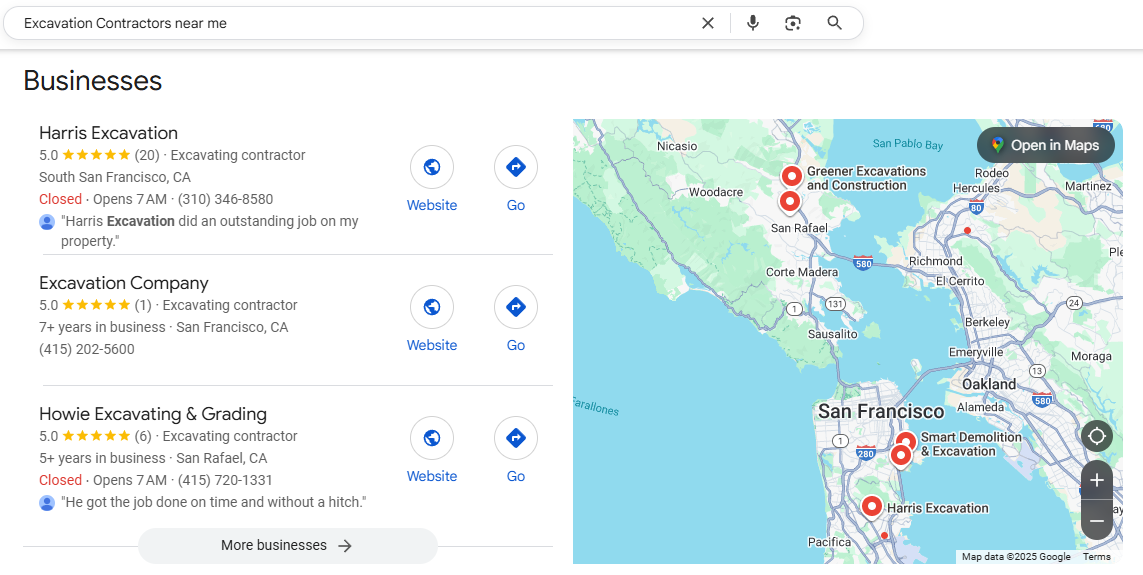The height and width of the screenshot is (575, 1143).
Task: Zoom in on the map
Action: pyautogui.click(x=1096, y=480)
